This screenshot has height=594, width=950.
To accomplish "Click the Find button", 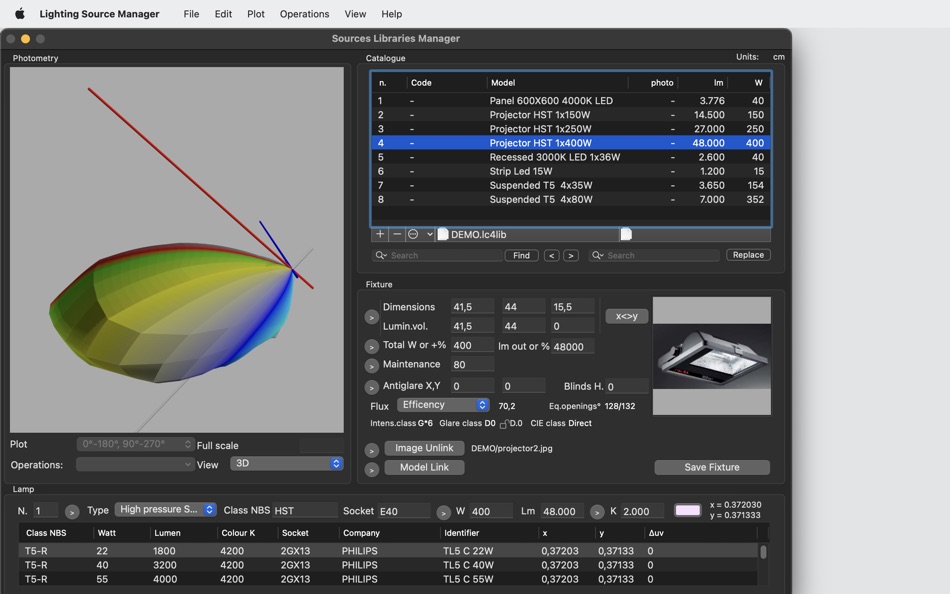I will coord(521,255).
